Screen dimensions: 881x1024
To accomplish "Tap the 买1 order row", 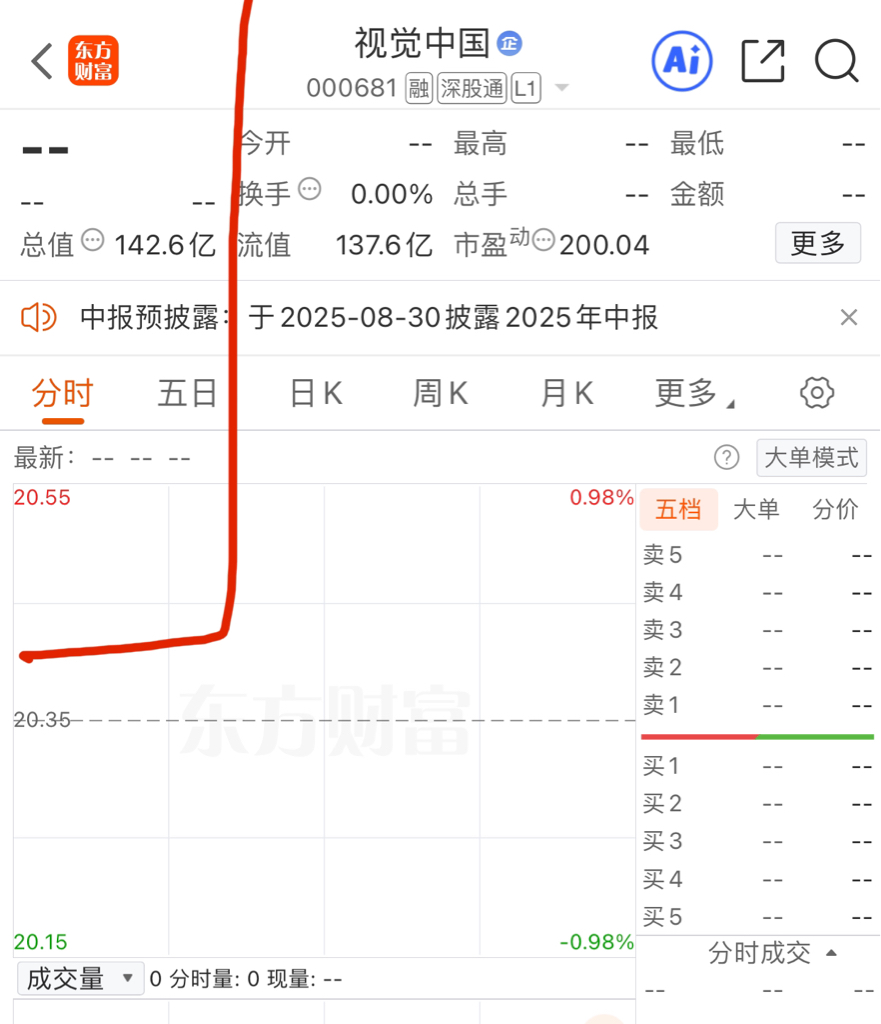I will tap(758, 765).
